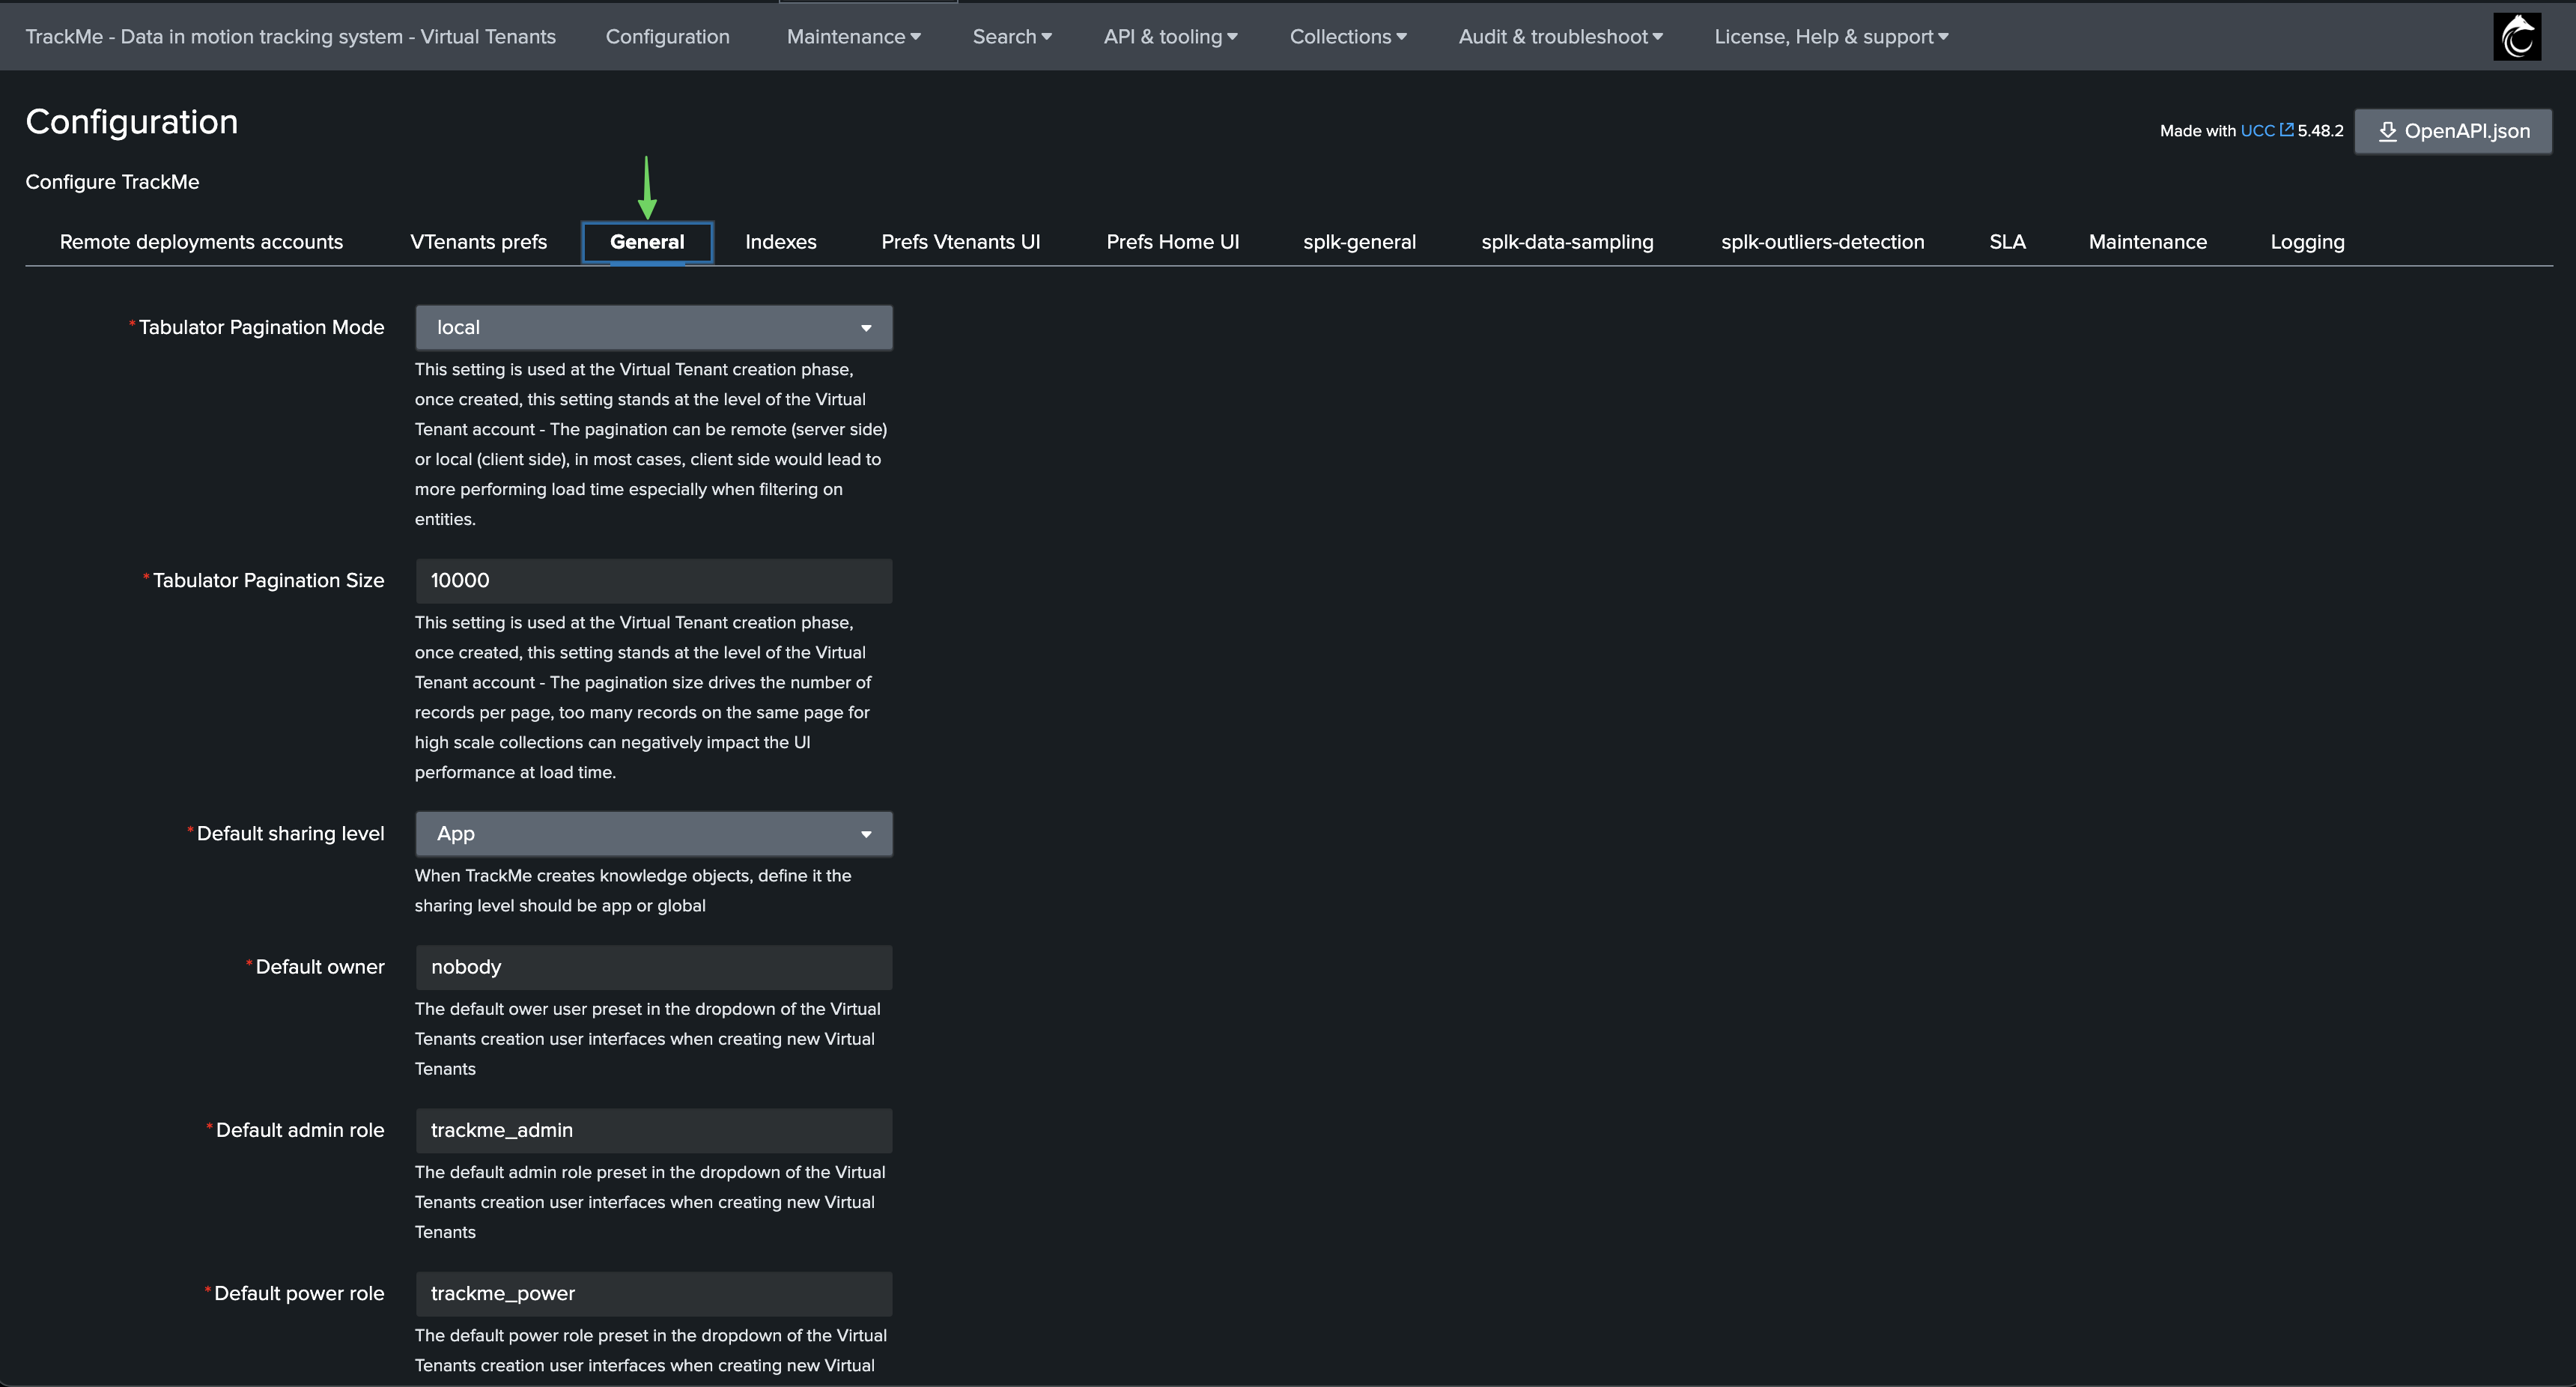
Task: Expand the Collections menu
Action: point(1348,37)
